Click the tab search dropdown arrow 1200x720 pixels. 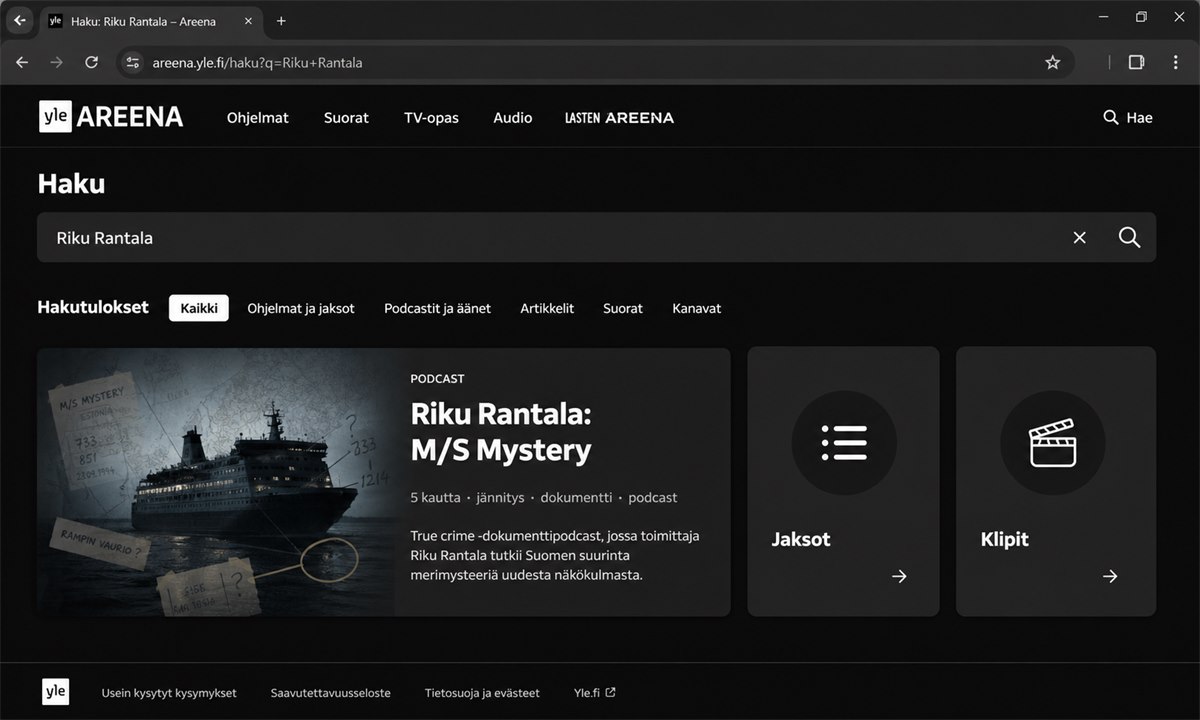coord(20,20)
